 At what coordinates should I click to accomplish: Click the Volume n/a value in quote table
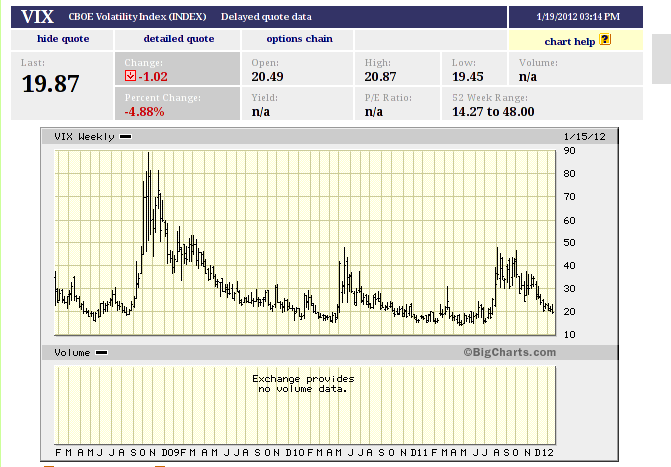(x=528, y=77)
